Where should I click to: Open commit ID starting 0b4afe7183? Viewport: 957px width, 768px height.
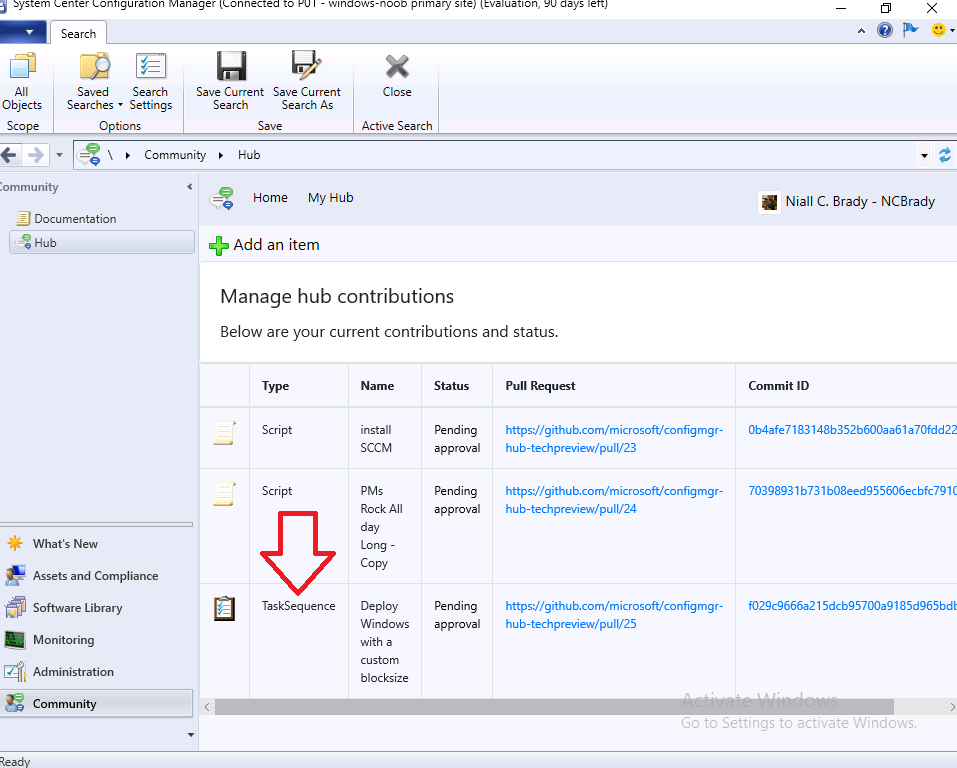click(x=852, y=430)
